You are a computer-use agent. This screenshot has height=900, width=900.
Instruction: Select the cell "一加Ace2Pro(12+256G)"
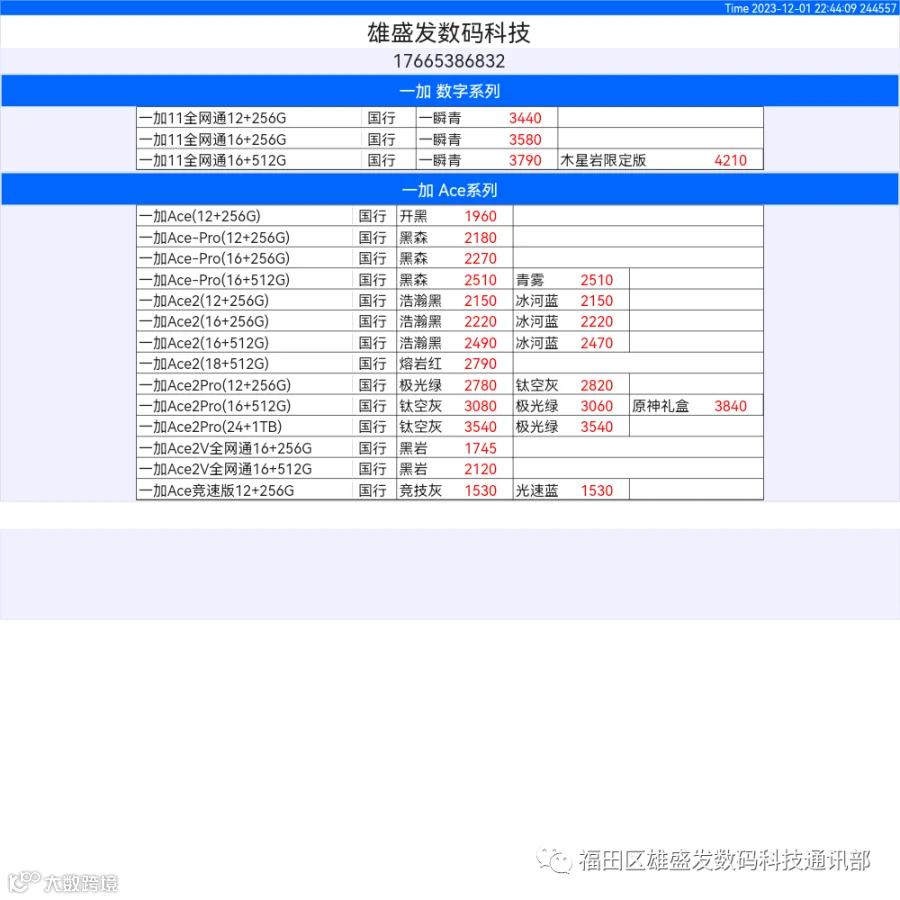[215, 385]
